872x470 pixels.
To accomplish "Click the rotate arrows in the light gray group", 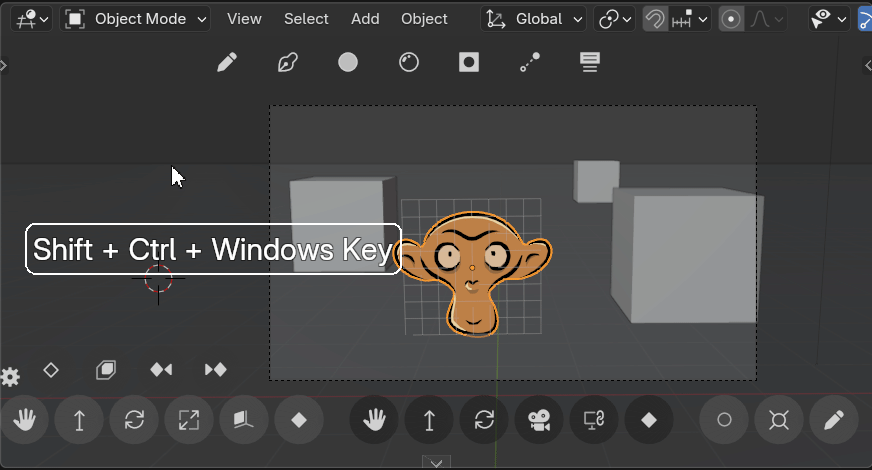I will pos(134,420).
